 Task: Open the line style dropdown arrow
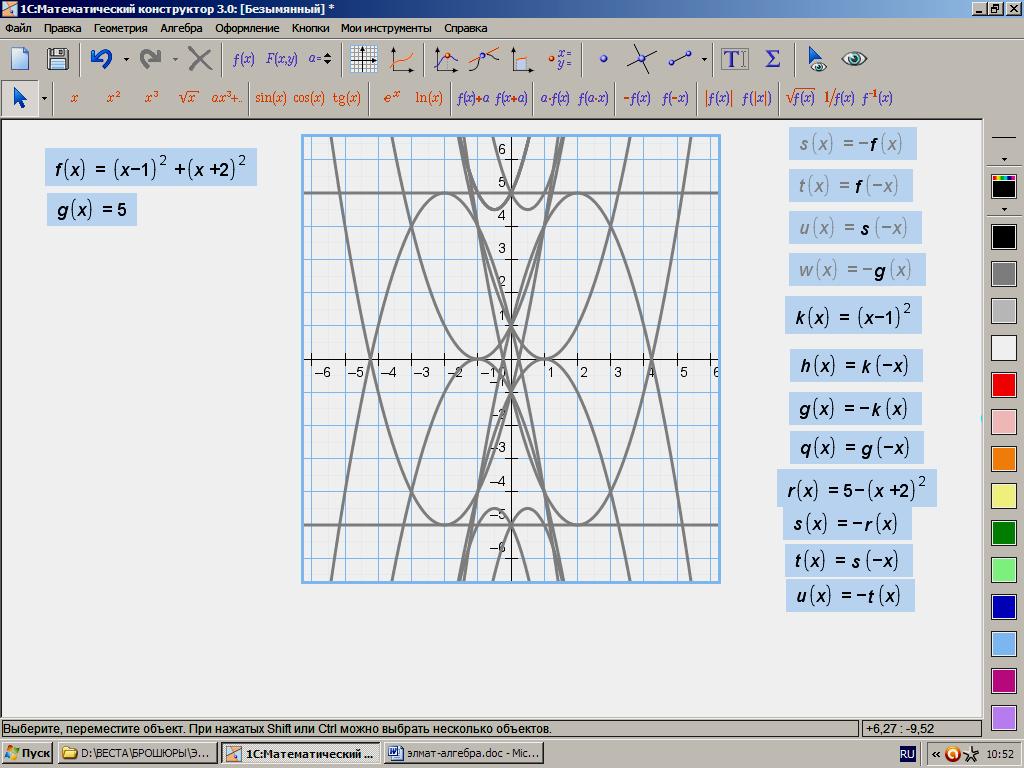1004,159
